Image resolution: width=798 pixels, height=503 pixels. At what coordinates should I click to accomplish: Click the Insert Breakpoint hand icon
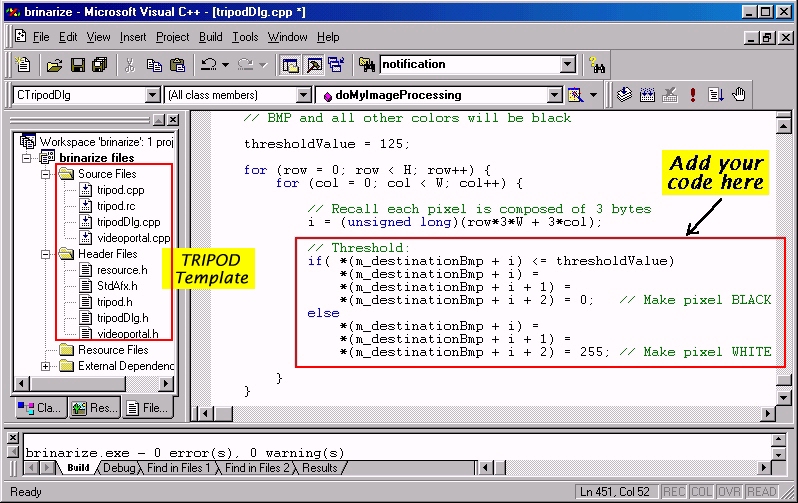pos(739,95)
